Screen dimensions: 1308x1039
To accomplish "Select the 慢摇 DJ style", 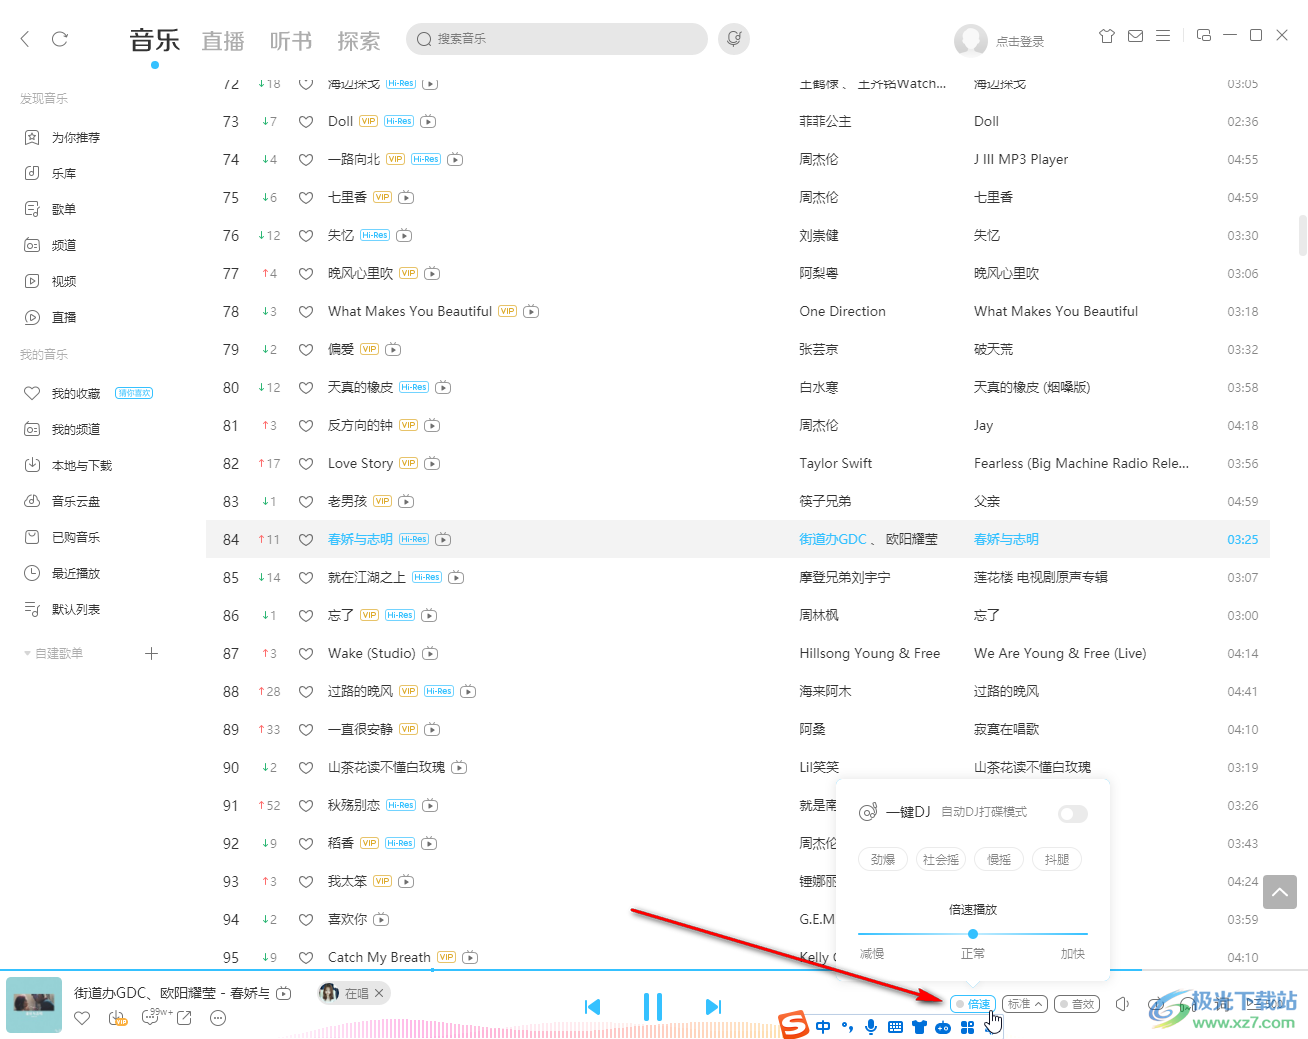I will tap(999, 860).
